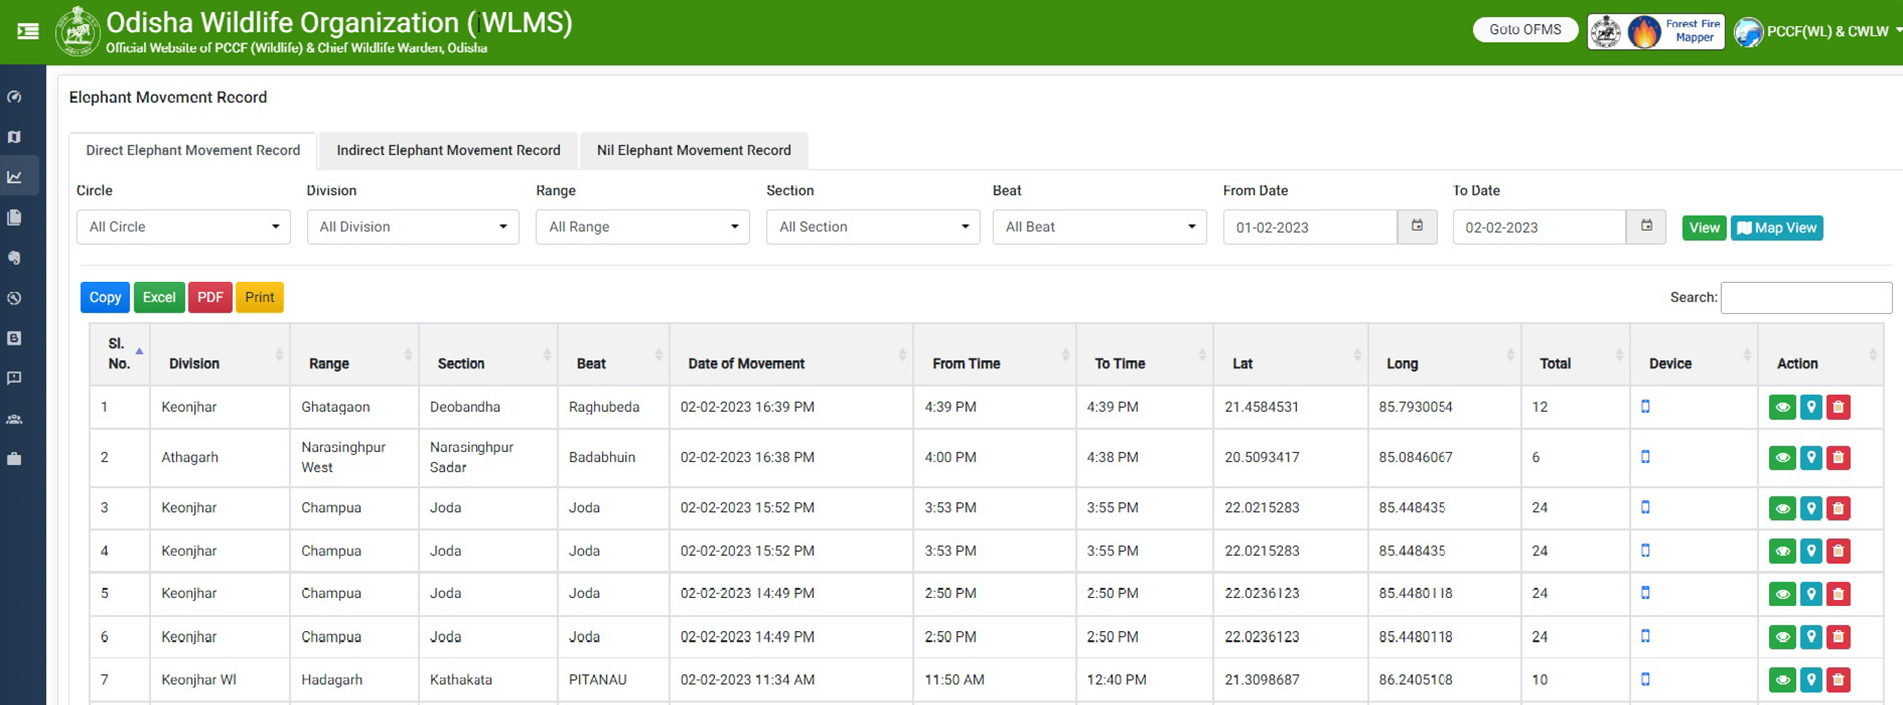Open the users group sidebar icon

[14, 419]
